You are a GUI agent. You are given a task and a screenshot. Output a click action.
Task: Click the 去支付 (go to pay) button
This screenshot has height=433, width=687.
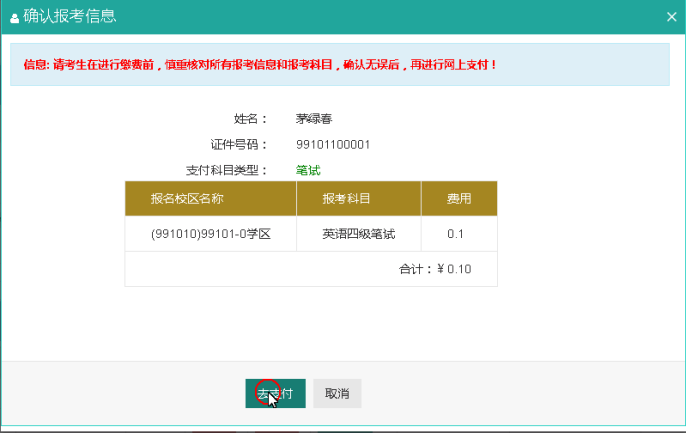[x=275, y=393]
